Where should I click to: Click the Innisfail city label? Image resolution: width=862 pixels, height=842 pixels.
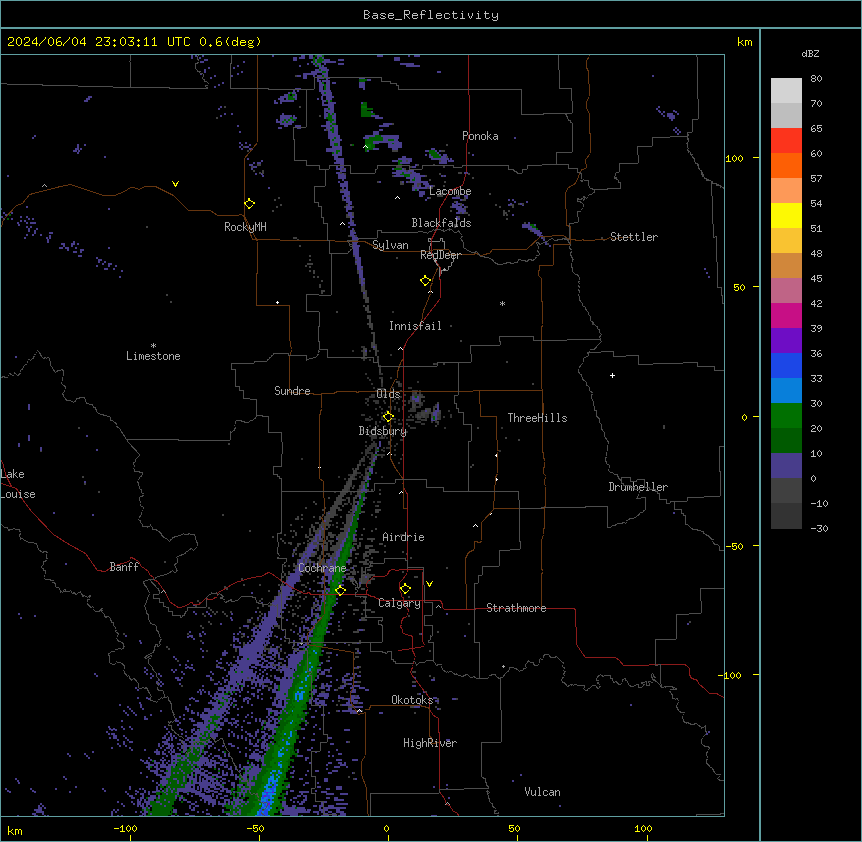point(415,326)
